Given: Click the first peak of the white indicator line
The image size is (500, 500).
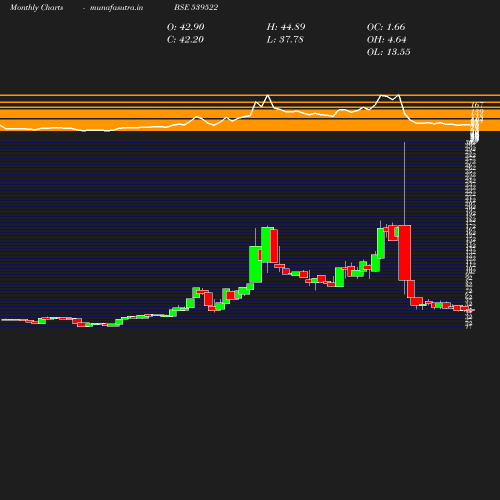Looking at the screenshot, I should (x=267, y=96).
